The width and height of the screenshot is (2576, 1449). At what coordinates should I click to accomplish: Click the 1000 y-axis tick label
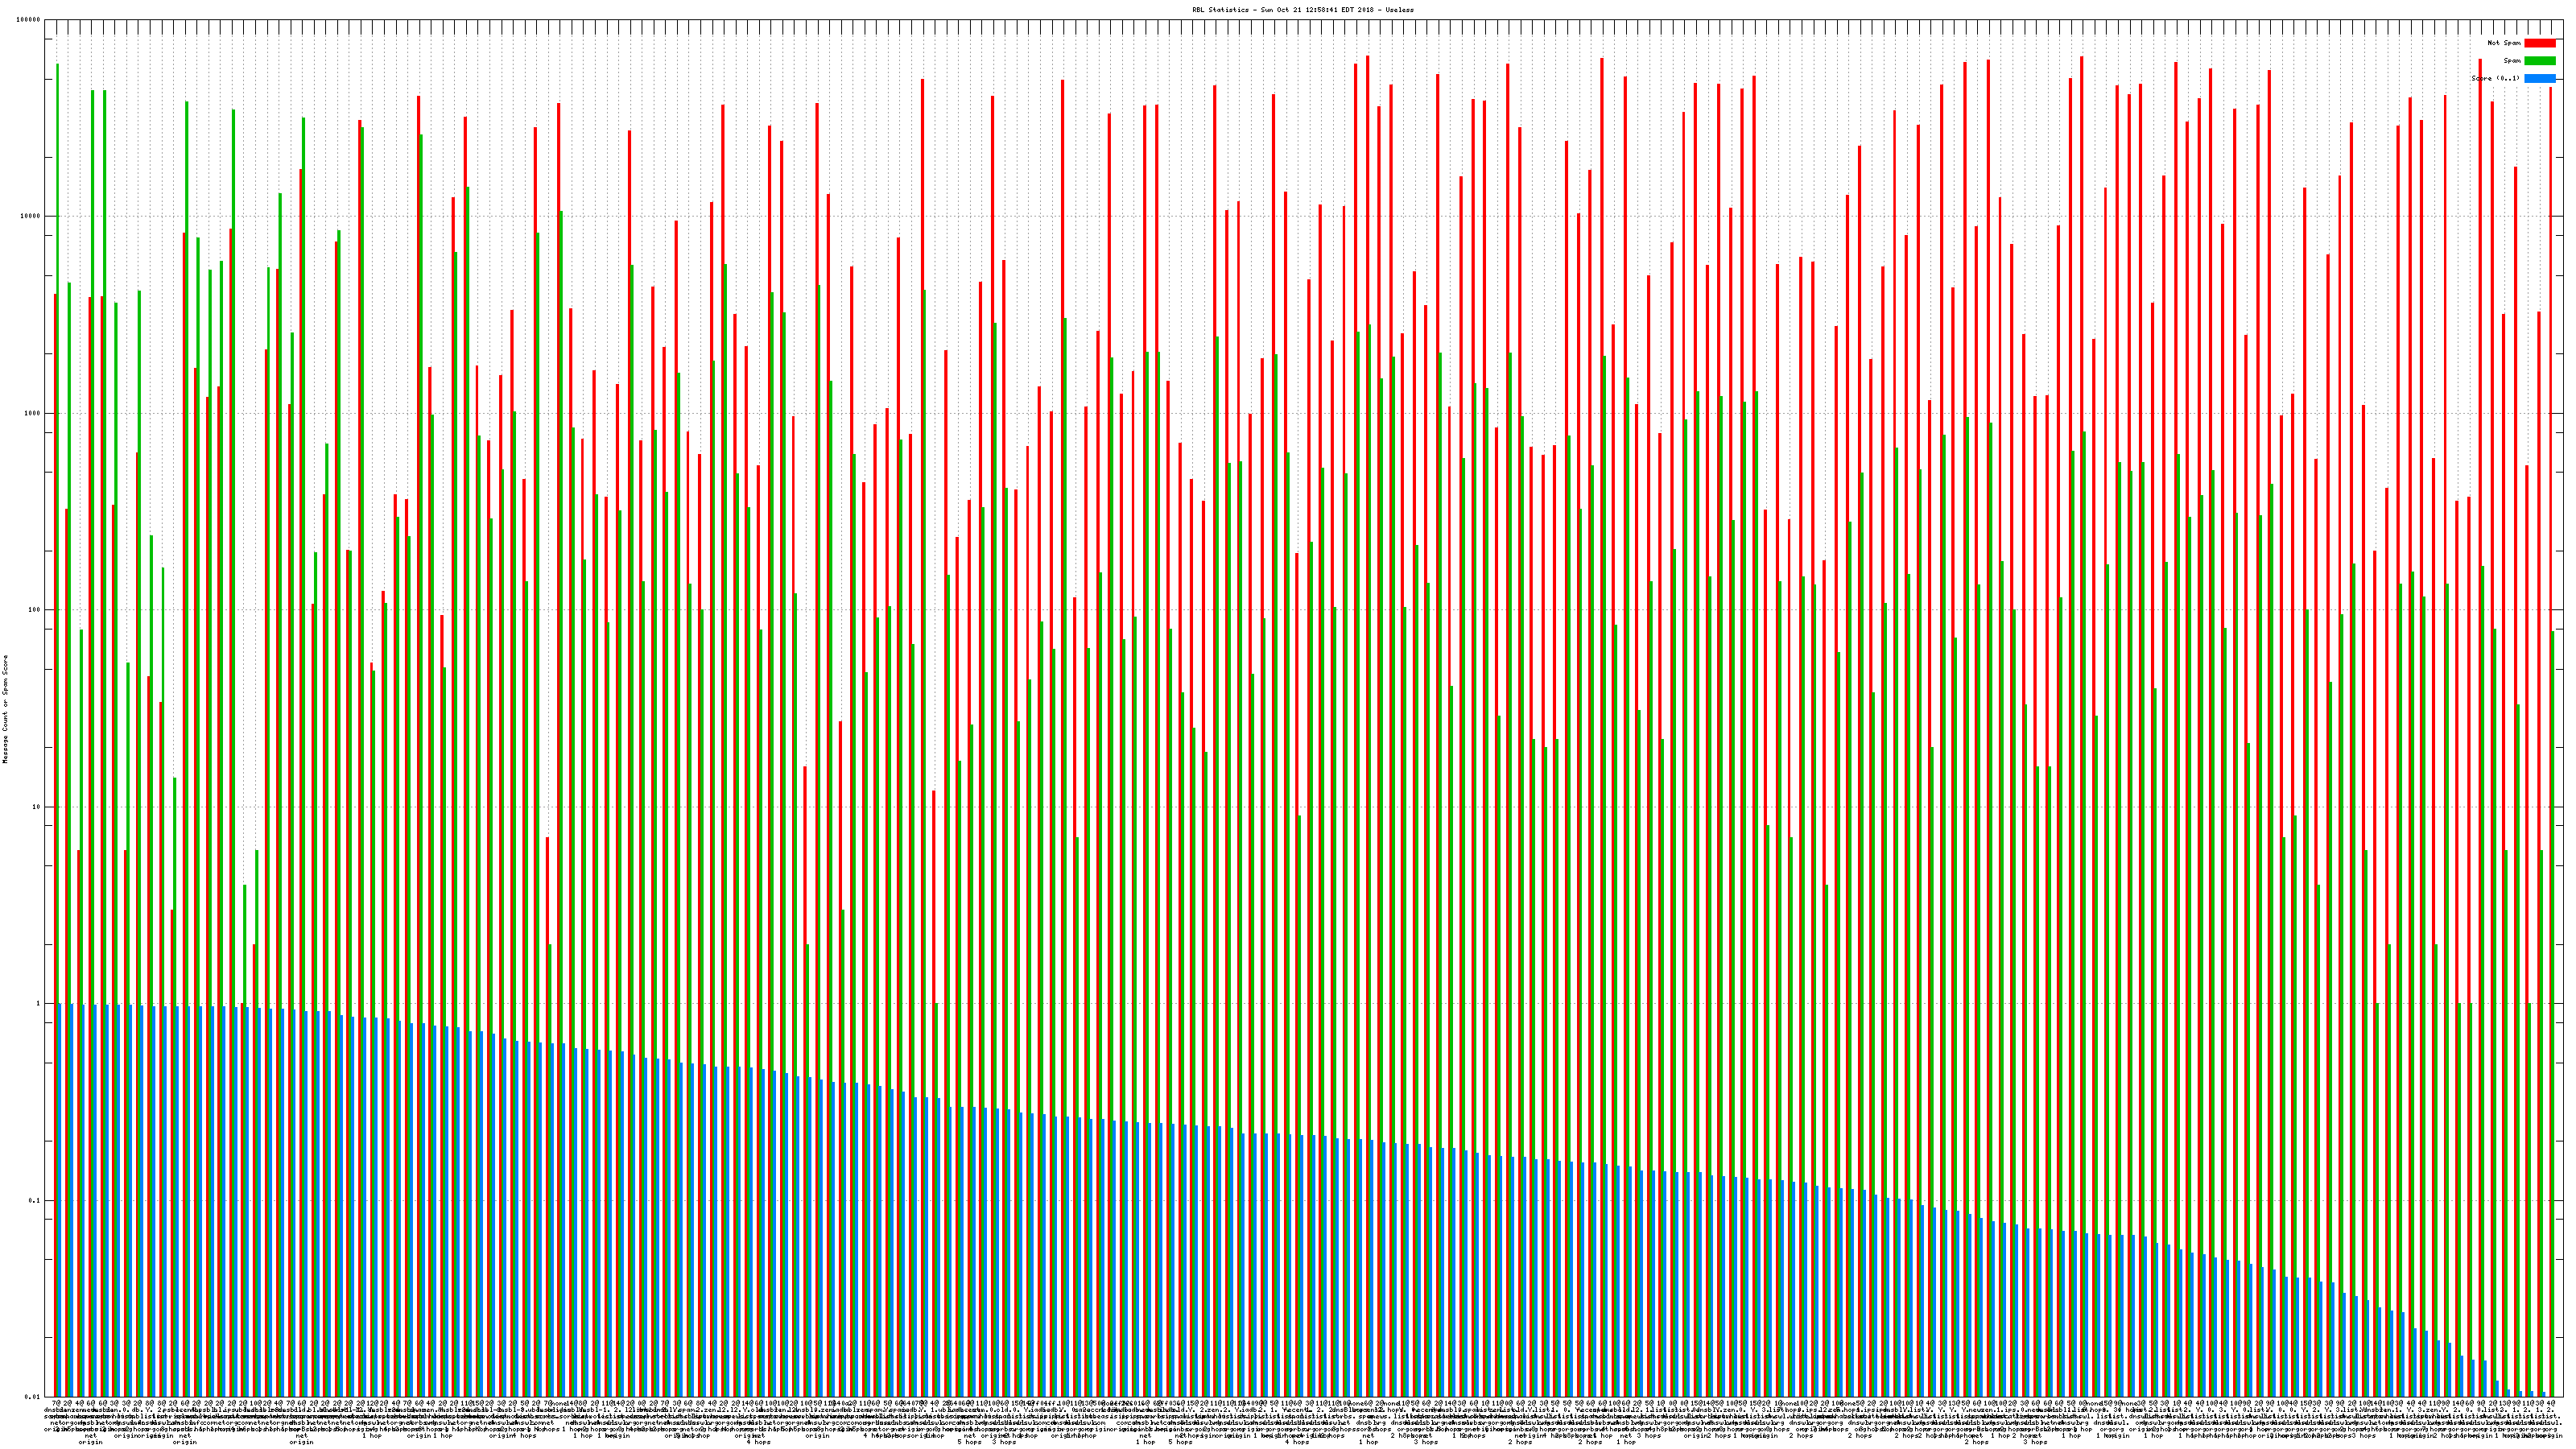33,414
